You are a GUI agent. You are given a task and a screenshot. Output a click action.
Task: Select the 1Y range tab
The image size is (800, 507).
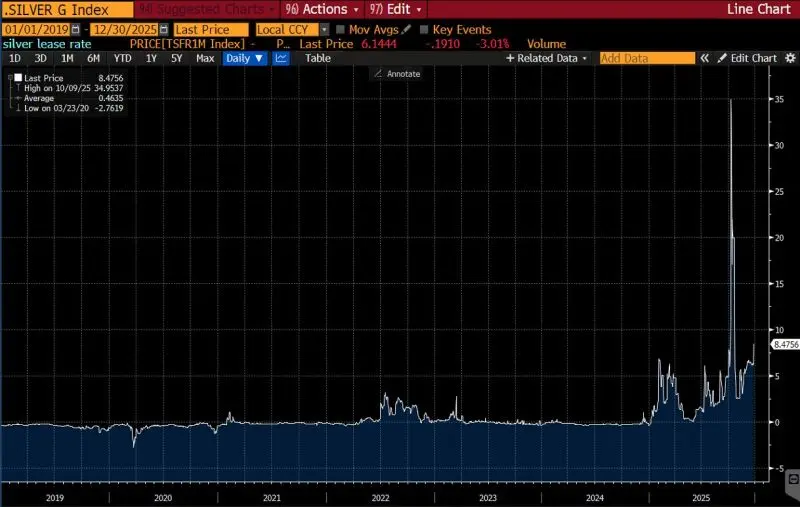[x=151, y=58]
